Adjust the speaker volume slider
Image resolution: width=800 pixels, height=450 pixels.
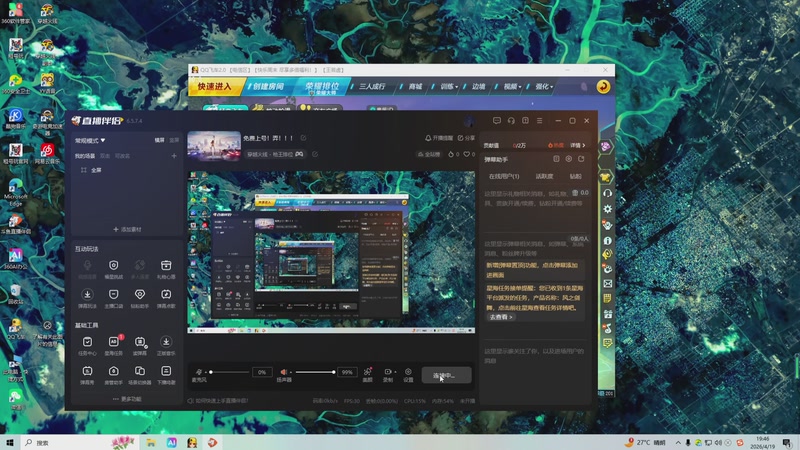click(x=315, y=372)
